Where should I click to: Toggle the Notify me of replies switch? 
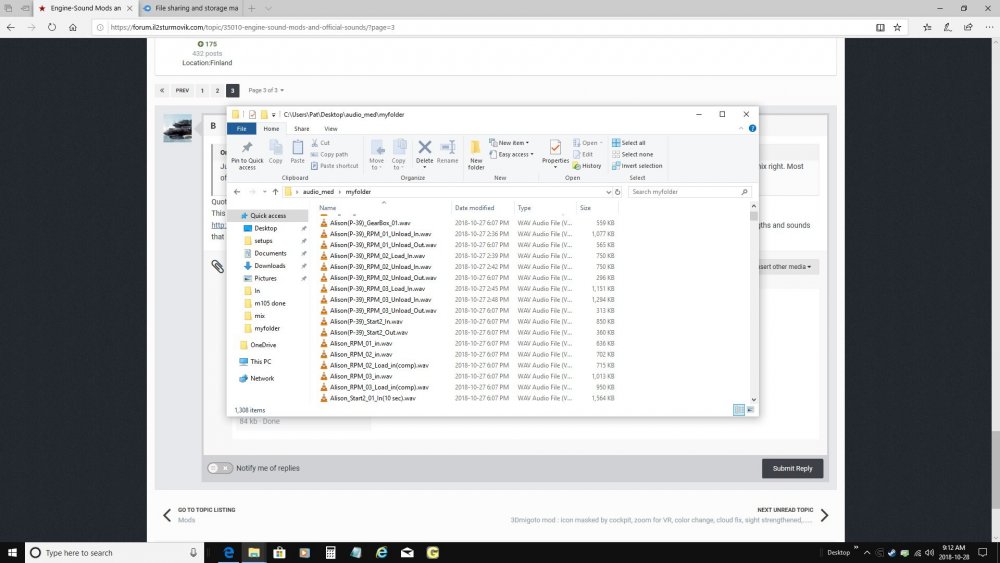(x=219, y=468)
